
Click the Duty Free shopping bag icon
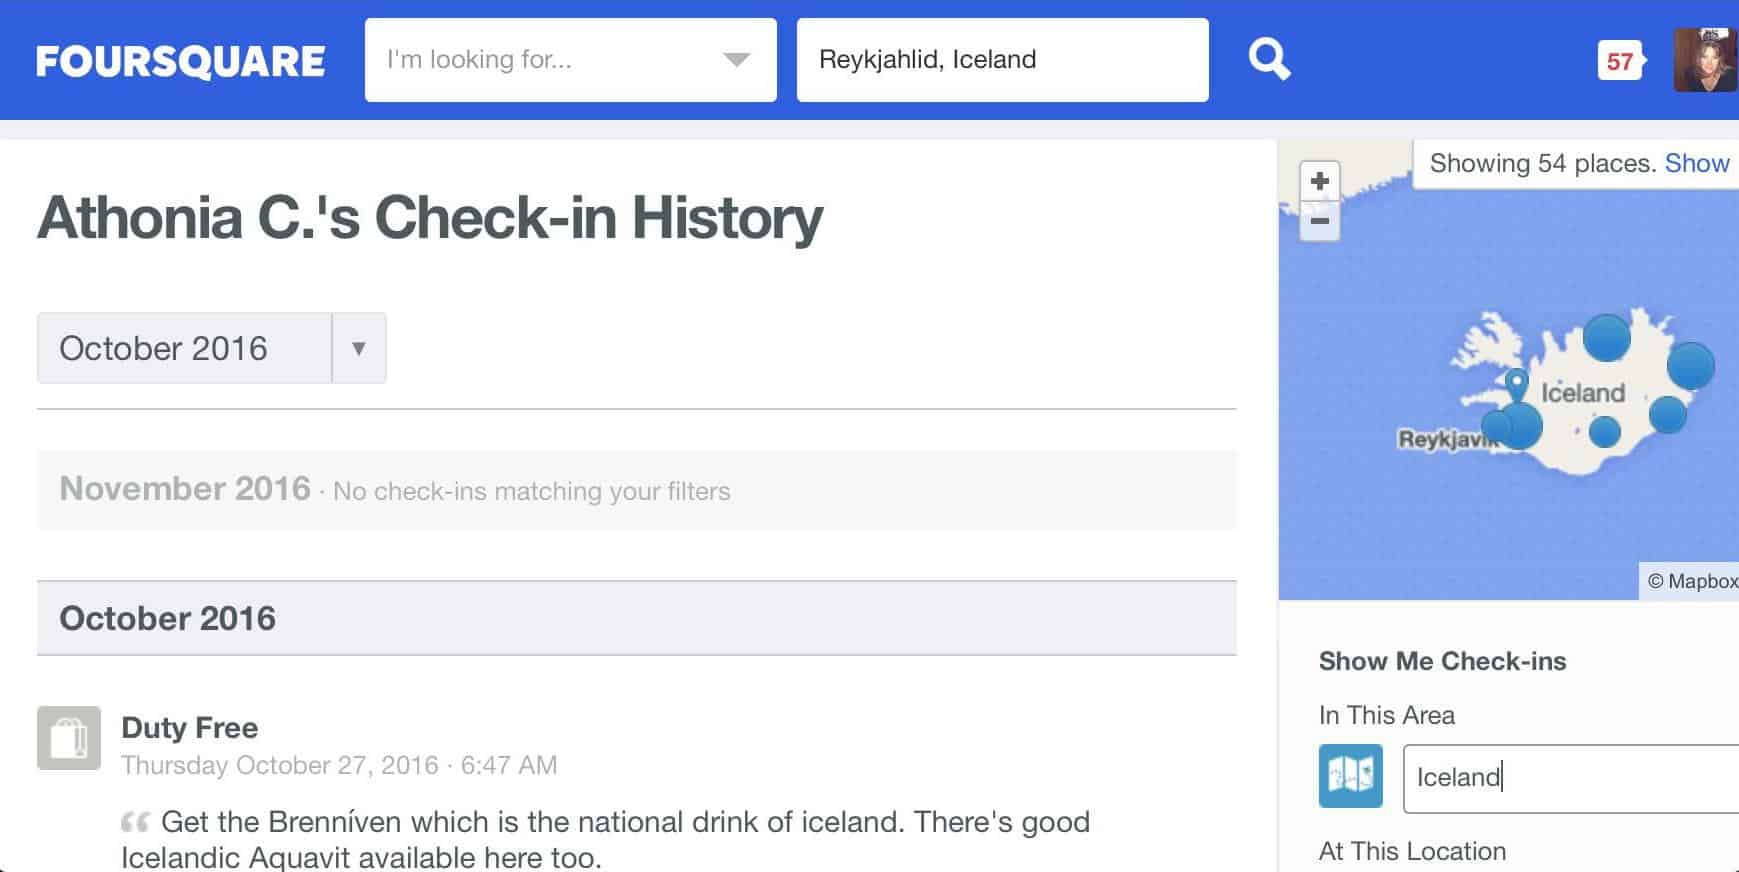[69, 738]
